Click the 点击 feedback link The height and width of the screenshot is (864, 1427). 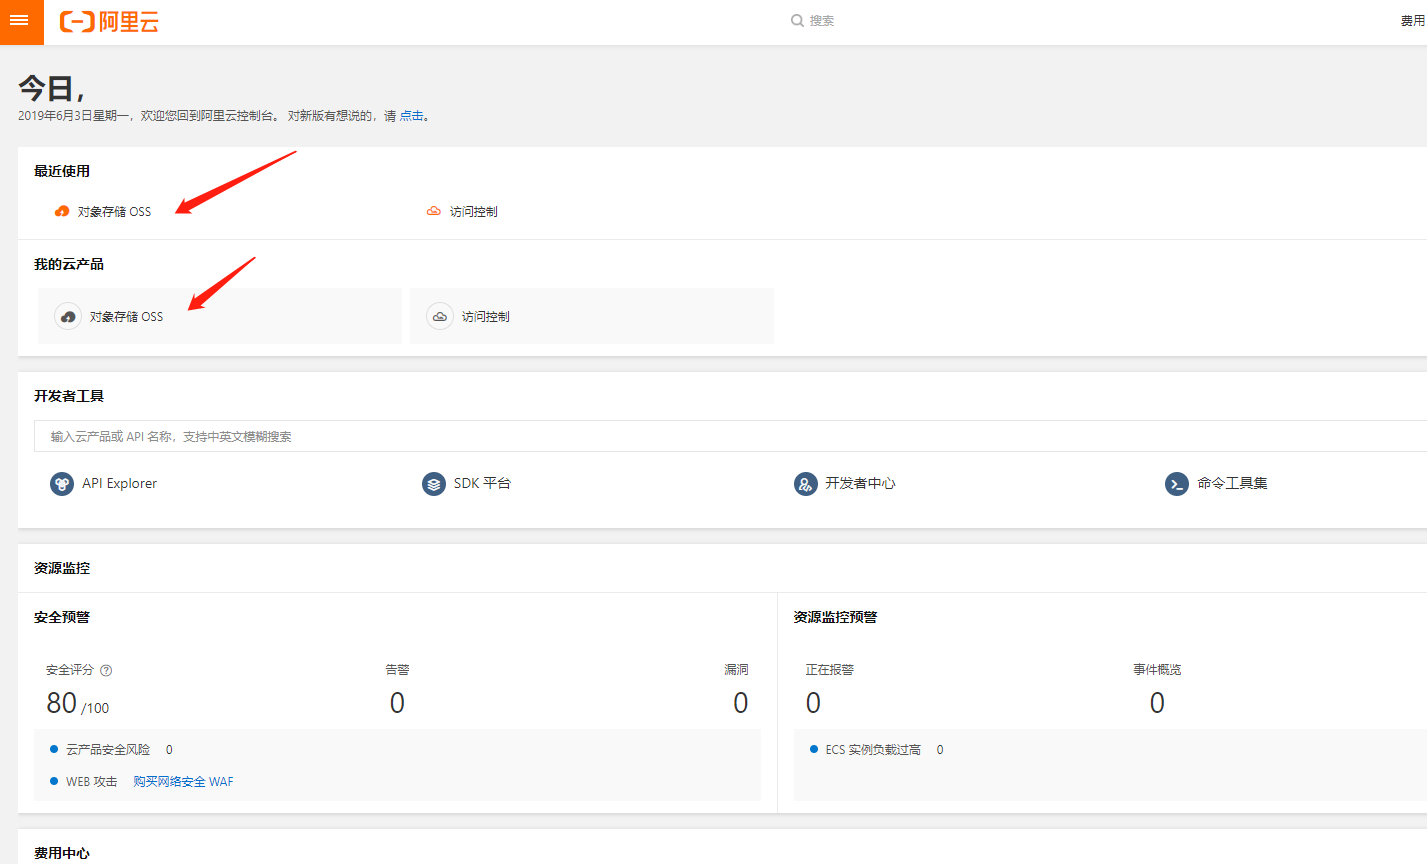[411, 116]
